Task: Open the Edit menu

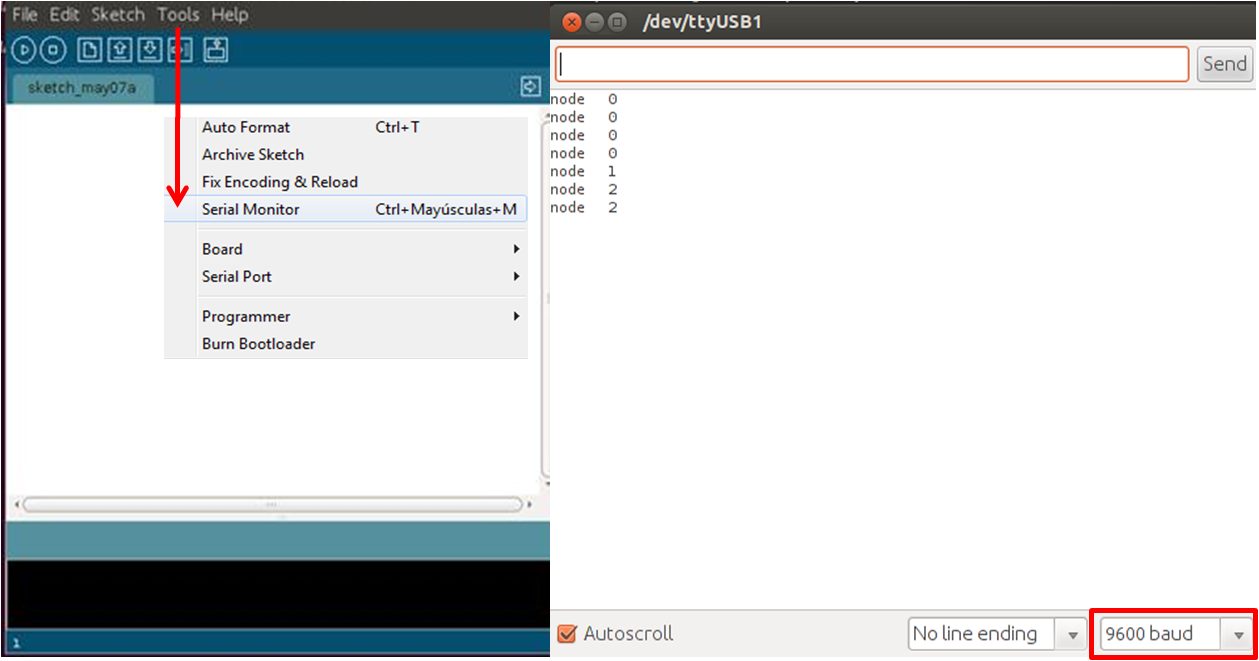Action: pos(64,15)
